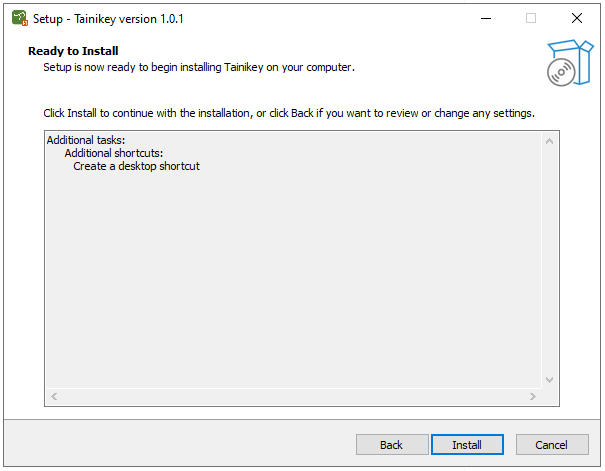
Task: Click the greyed-out maximize button
Action: click(x=531, y=18)
